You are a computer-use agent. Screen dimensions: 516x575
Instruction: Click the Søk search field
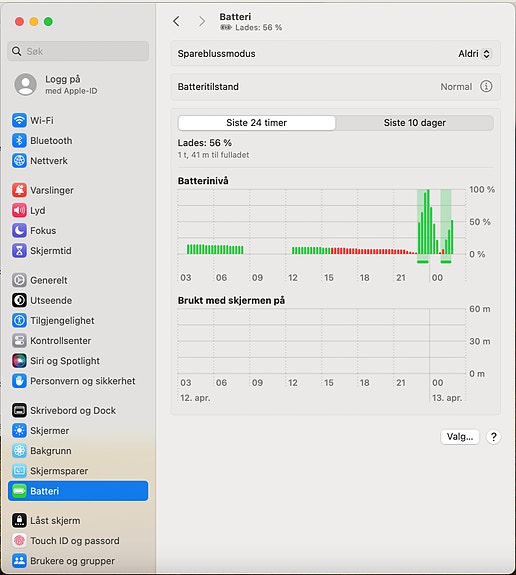78,51
